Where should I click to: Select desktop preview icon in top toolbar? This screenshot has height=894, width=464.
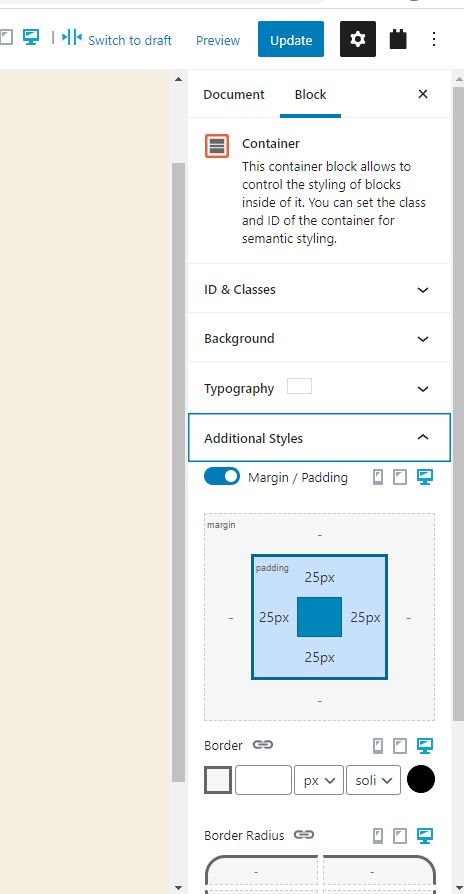coord(31,37)
